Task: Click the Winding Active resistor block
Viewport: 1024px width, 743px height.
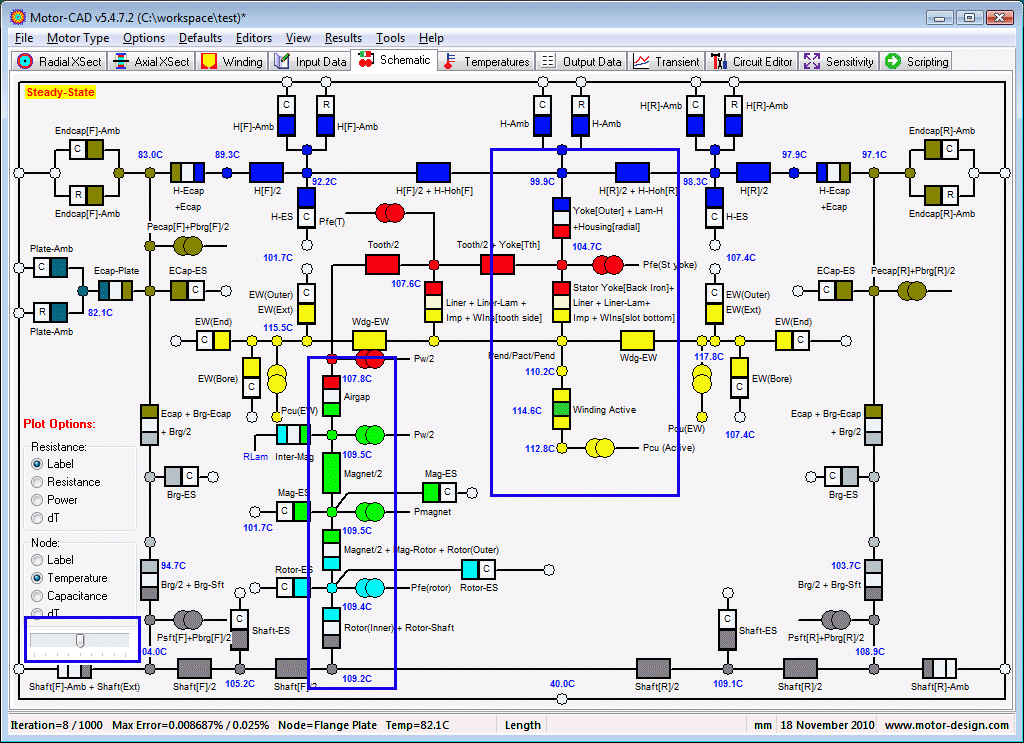Action: click(562, 409)
